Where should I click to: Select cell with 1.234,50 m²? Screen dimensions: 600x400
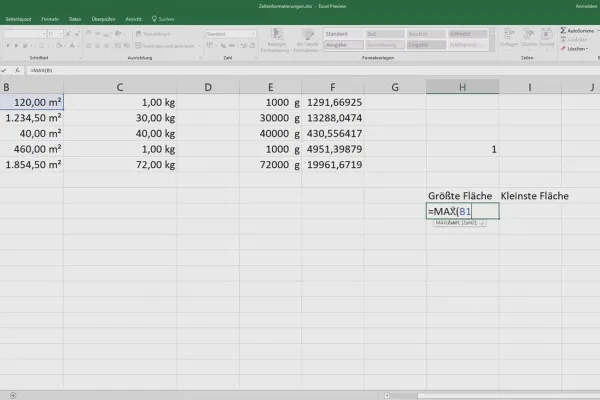pyautogui.click(x=31, y=118)
